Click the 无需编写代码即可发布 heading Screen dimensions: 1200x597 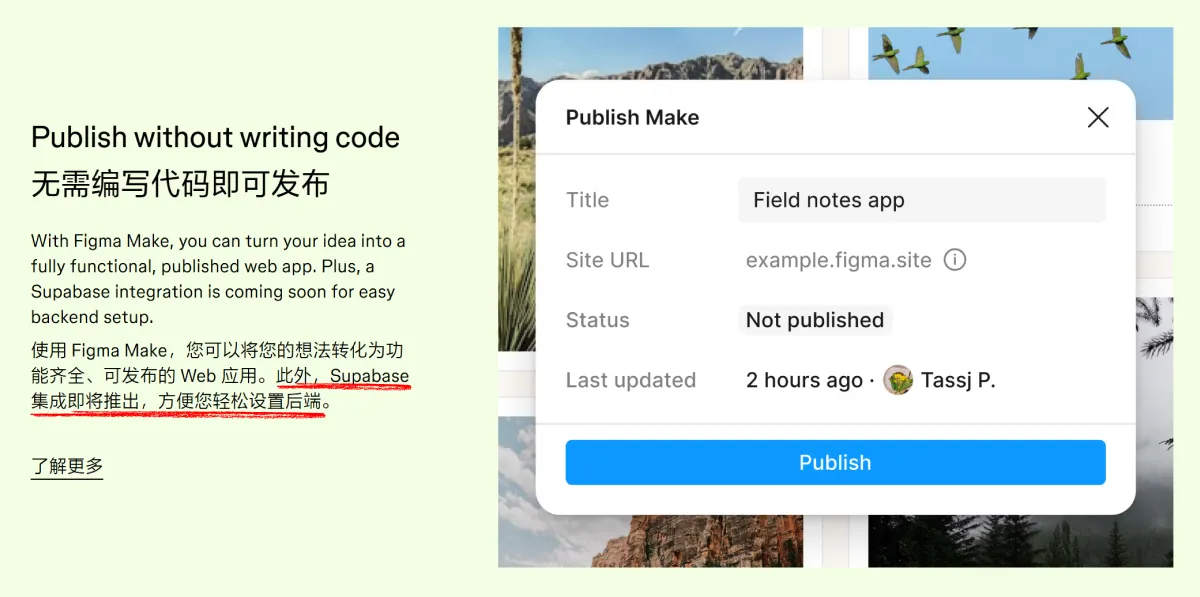coord(180,184)
